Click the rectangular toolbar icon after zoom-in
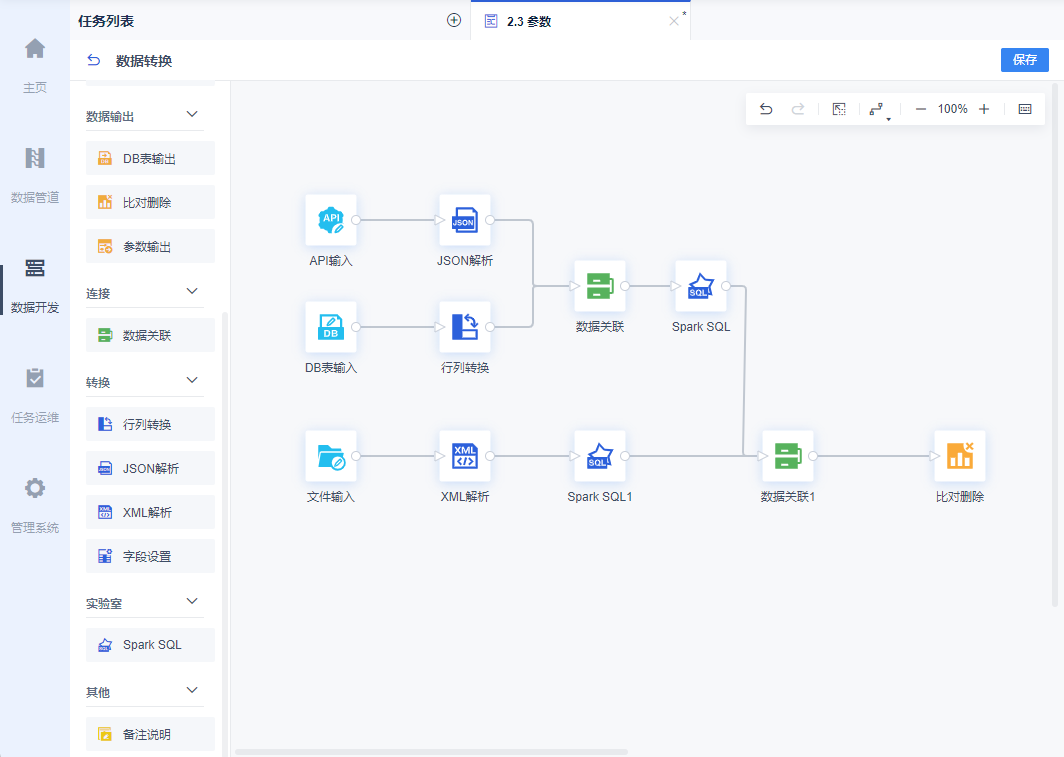Screen dimensions: 1064x757 pos(1025,109)
